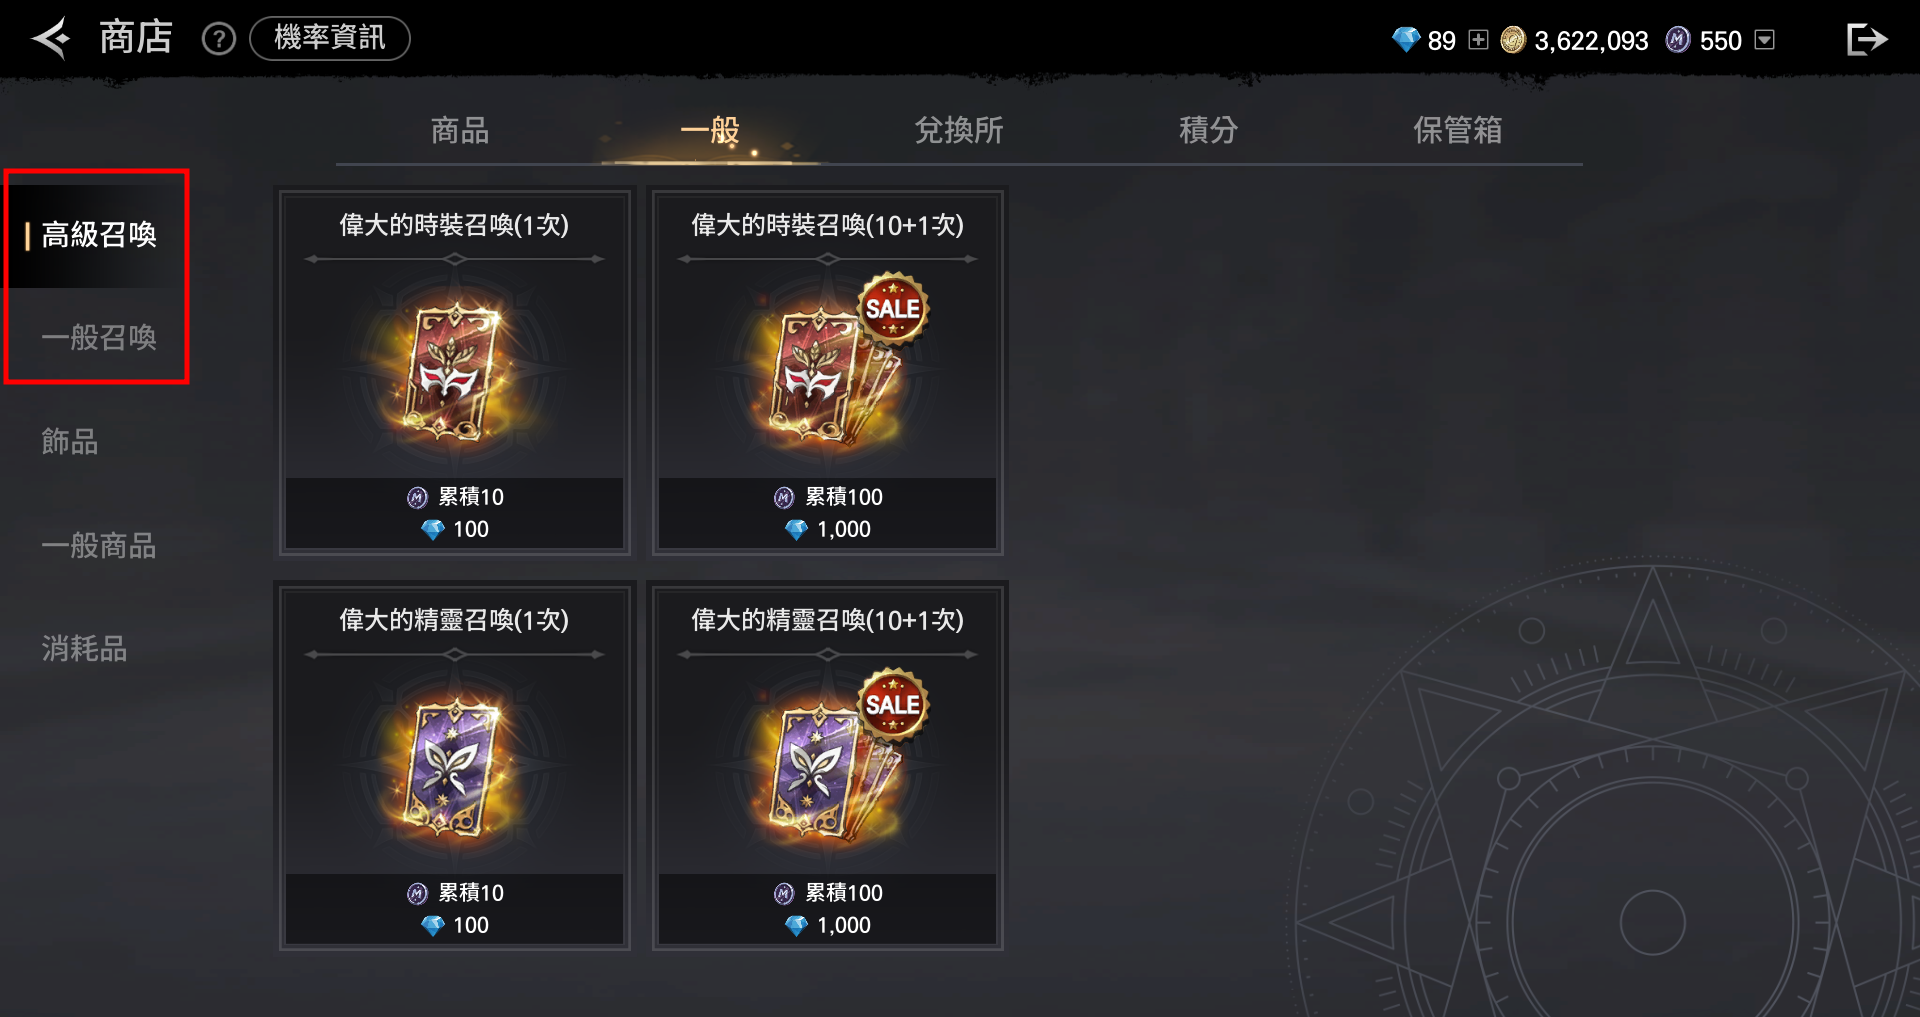Image resolution: width=1920 pixels, height=1017 pixels.
Task: Buy 偉大的時裝召喚(1次) card item
Action: (x=454, y=371)
